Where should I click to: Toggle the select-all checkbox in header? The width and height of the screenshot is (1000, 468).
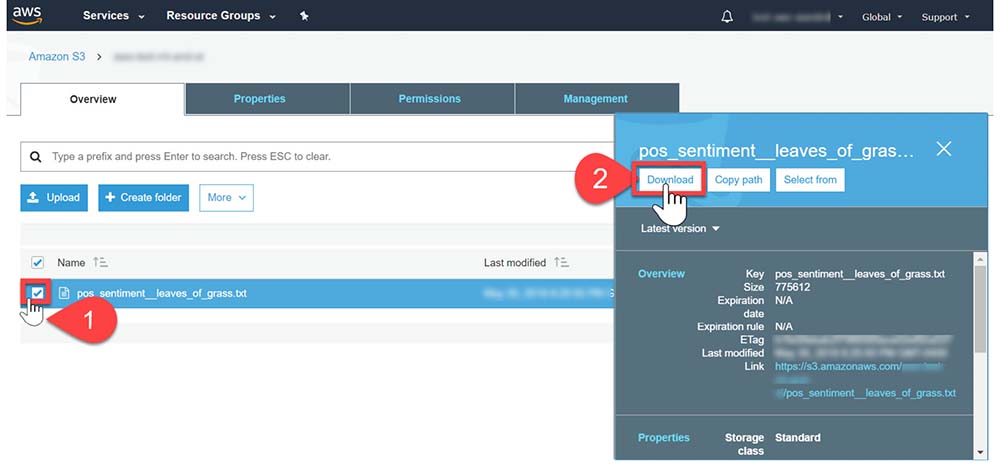[x=38, y=263]
